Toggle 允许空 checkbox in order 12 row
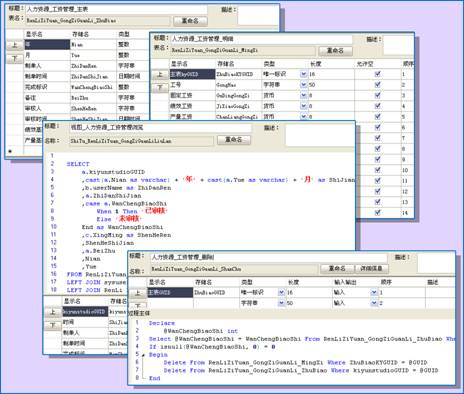Viewport: 464px width, 394px height. (377, 191)
